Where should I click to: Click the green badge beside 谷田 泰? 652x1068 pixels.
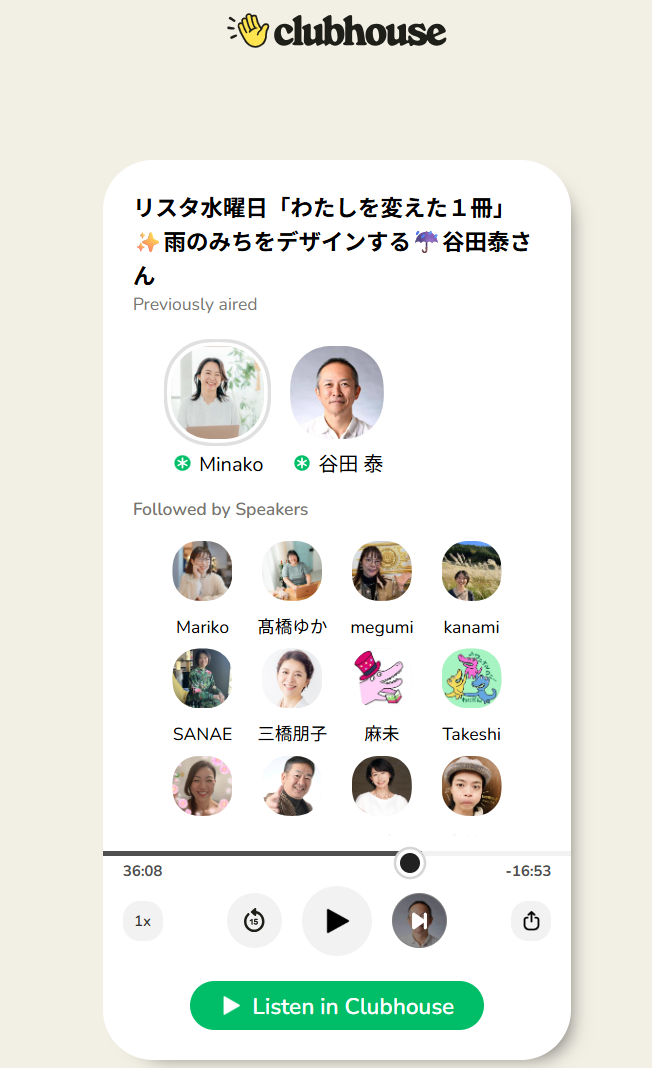pyautogui.click(x=301, y=464)
